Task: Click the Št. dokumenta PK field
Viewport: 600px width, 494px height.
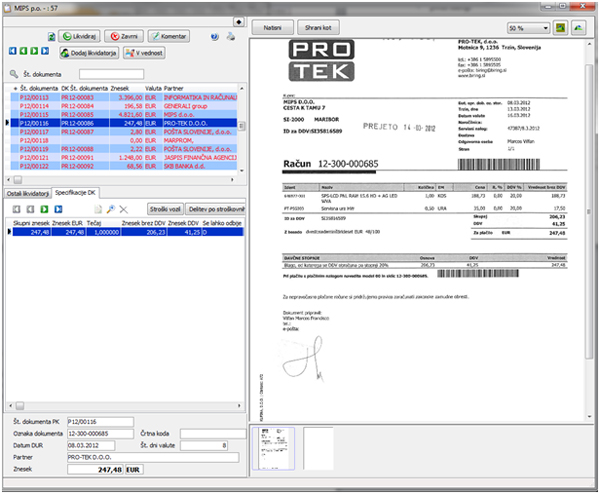Action: click(100, 422)
